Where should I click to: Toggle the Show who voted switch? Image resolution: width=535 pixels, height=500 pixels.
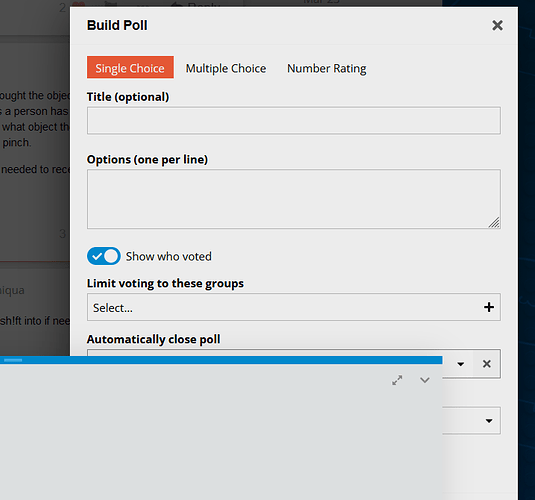[104, 256]
